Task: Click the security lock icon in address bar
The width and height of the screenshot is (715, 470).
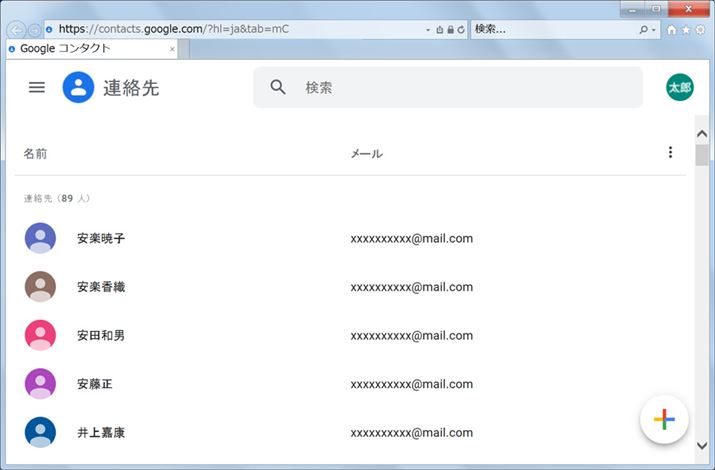Action: 451,30
